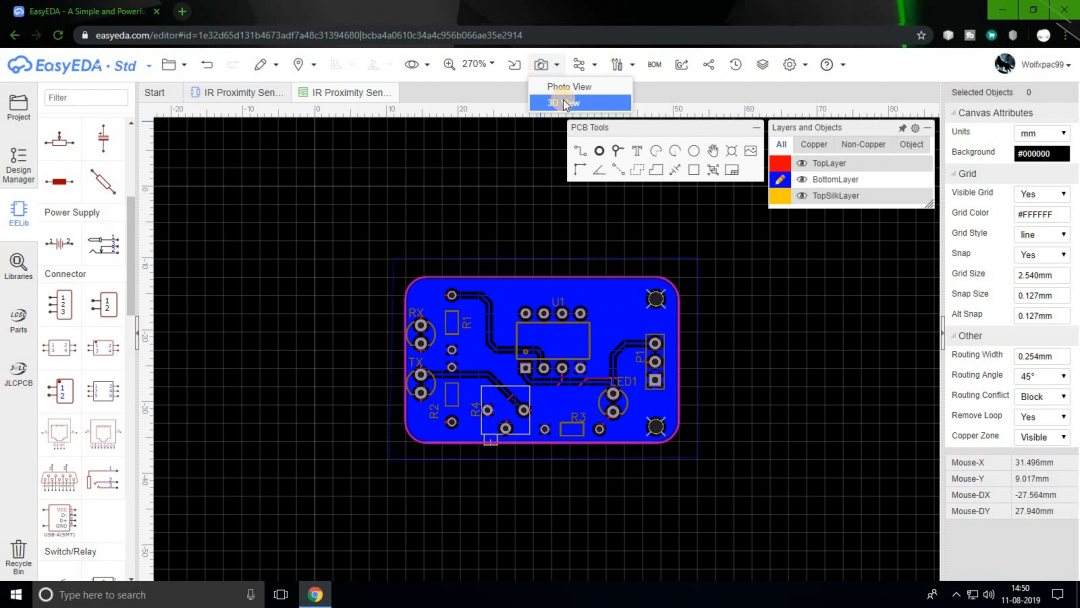The height and width of the screenshot is (608, 1080).
Task: Click the Background color swatch
Action: (1041, 152)
